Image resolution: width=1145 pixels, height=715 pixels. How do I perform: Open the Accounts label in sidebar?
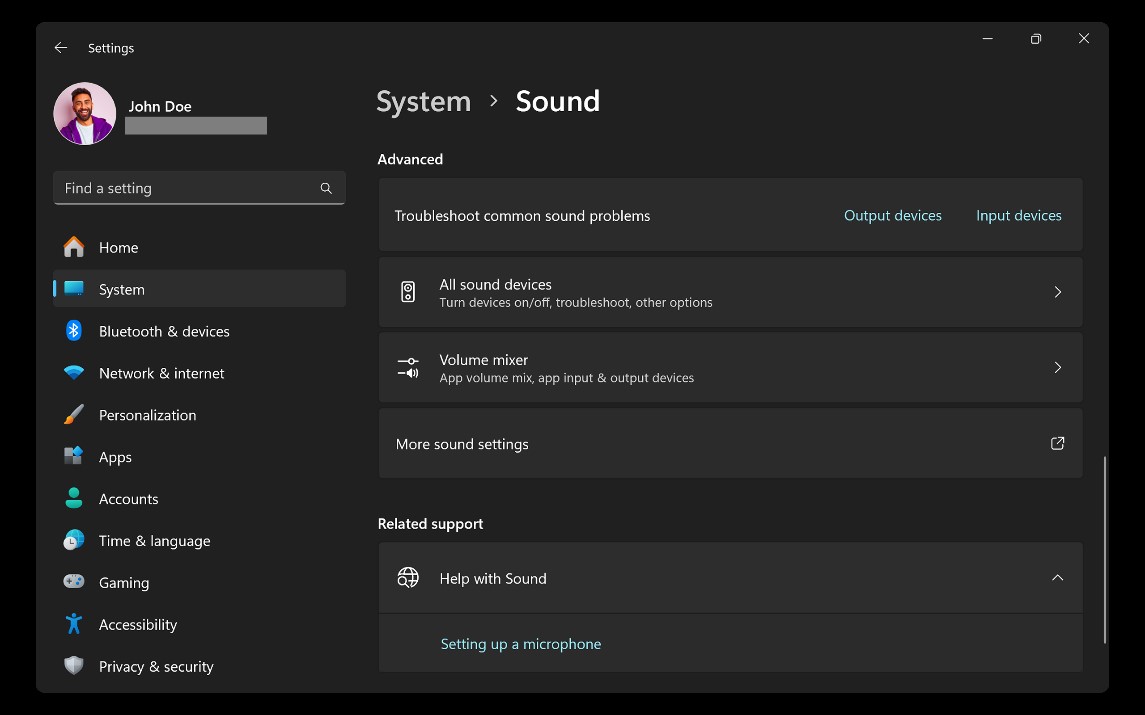tap(129, 499)
